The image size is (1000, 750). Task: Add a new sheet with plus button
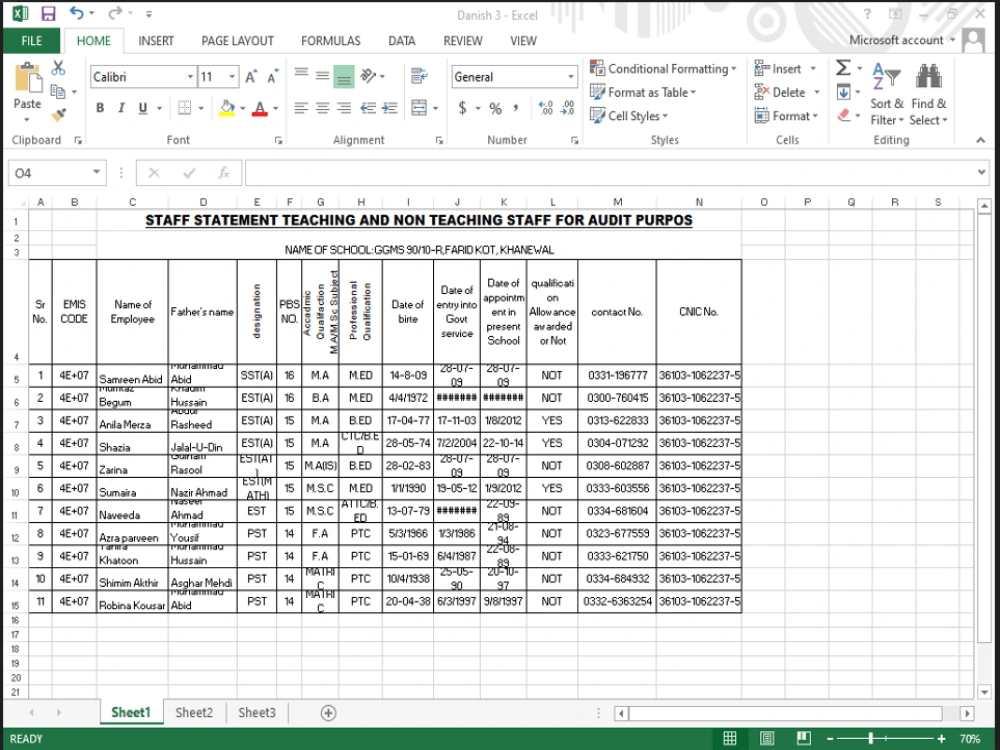[x=328, y=712]
